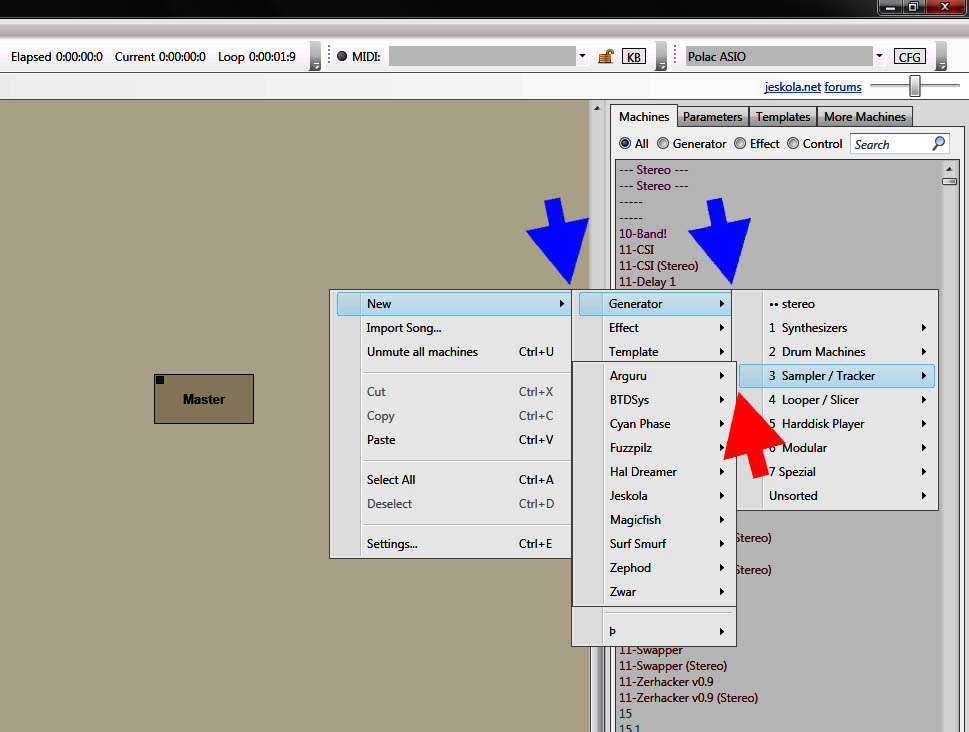The height and width of the screenshot is (732, 969).
Task: Click the MIDI activity indicator dot
Action: point(342,56)
